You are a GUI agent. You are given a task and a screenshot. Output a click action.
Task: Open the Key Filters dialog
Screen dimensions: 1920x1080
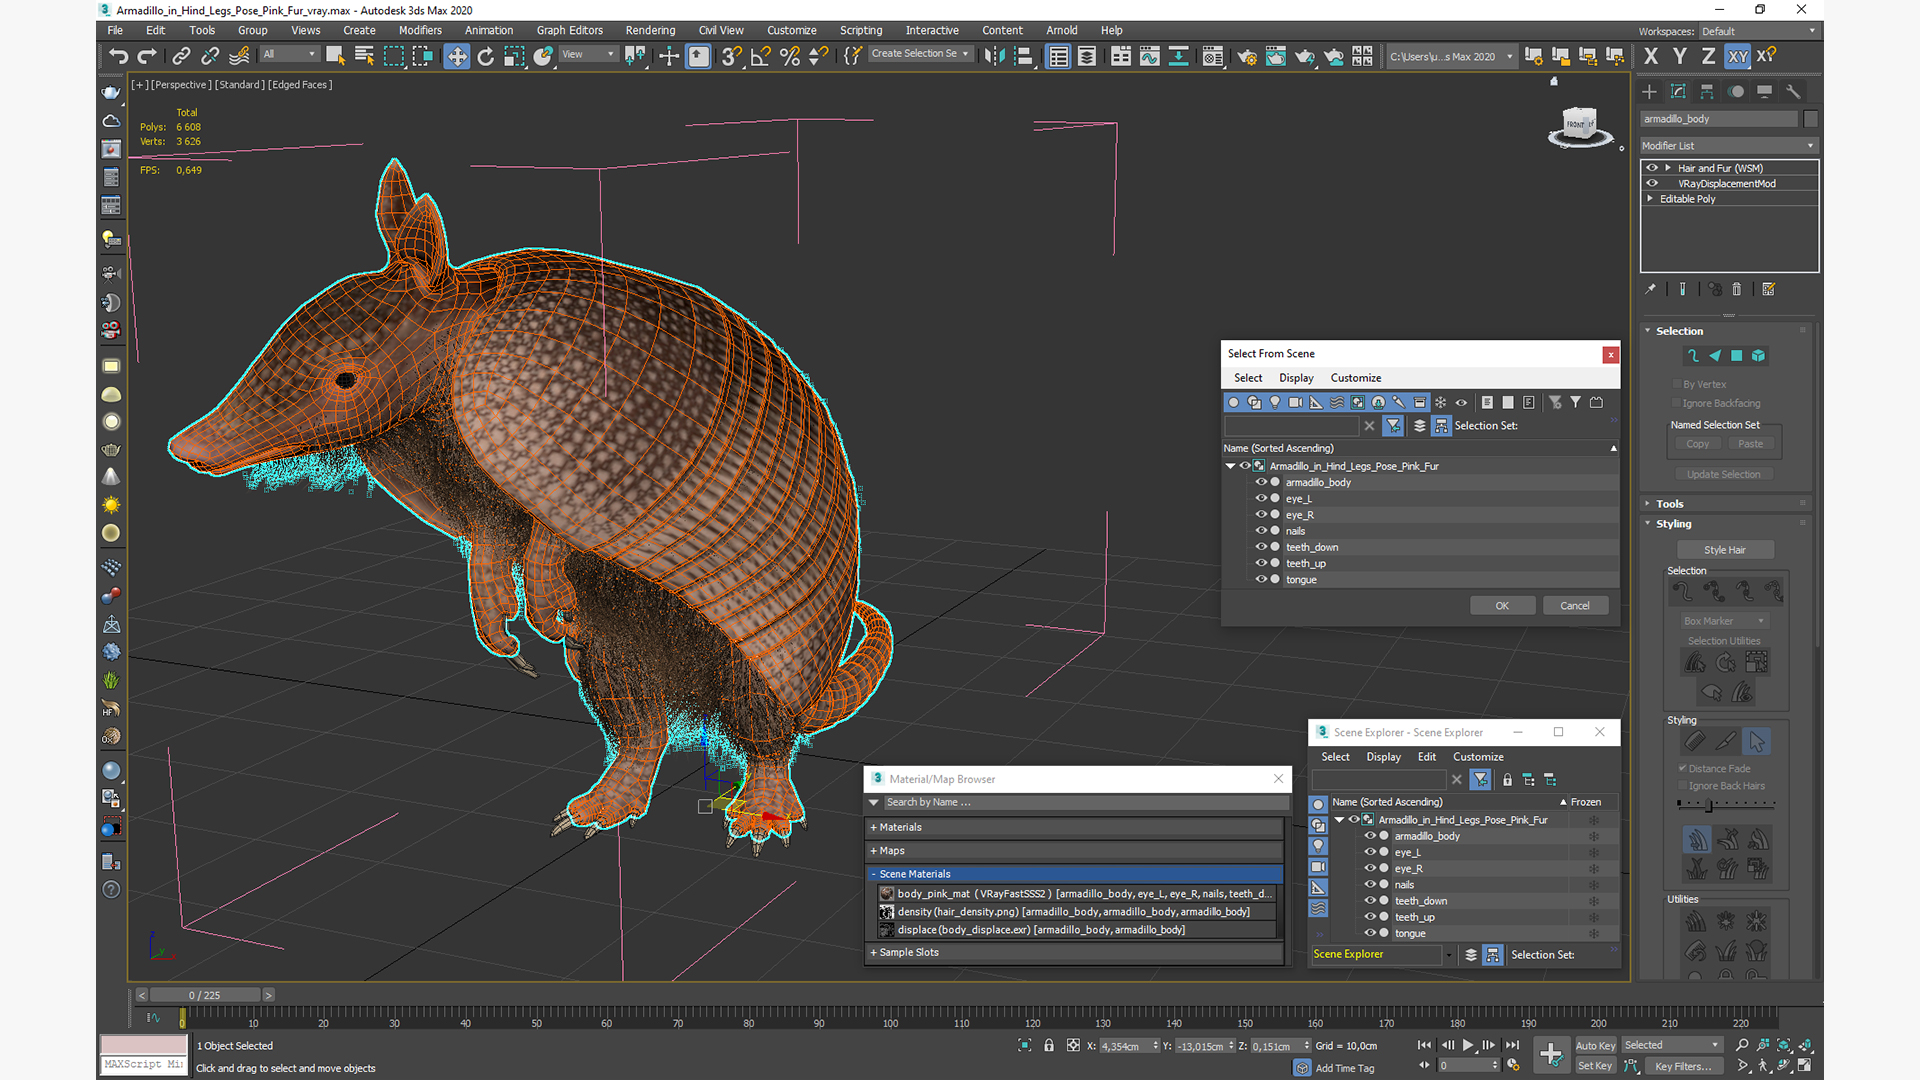coord(1683,1066)
